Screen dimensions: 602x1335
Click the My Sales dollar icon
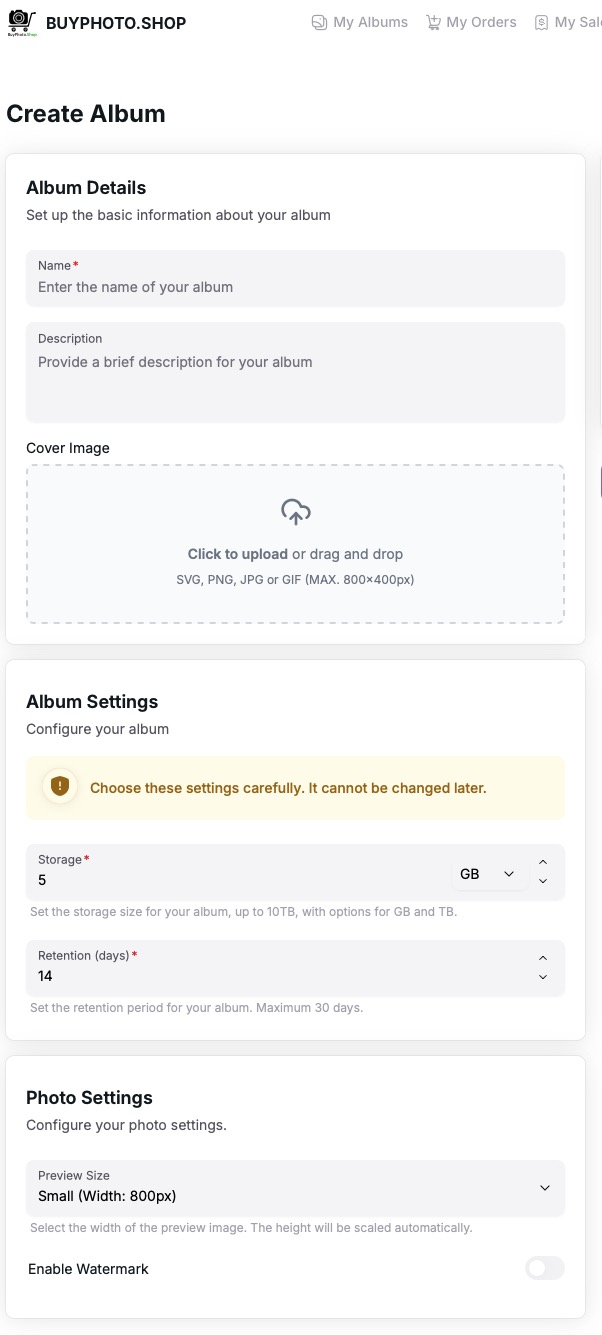(541, 22)
